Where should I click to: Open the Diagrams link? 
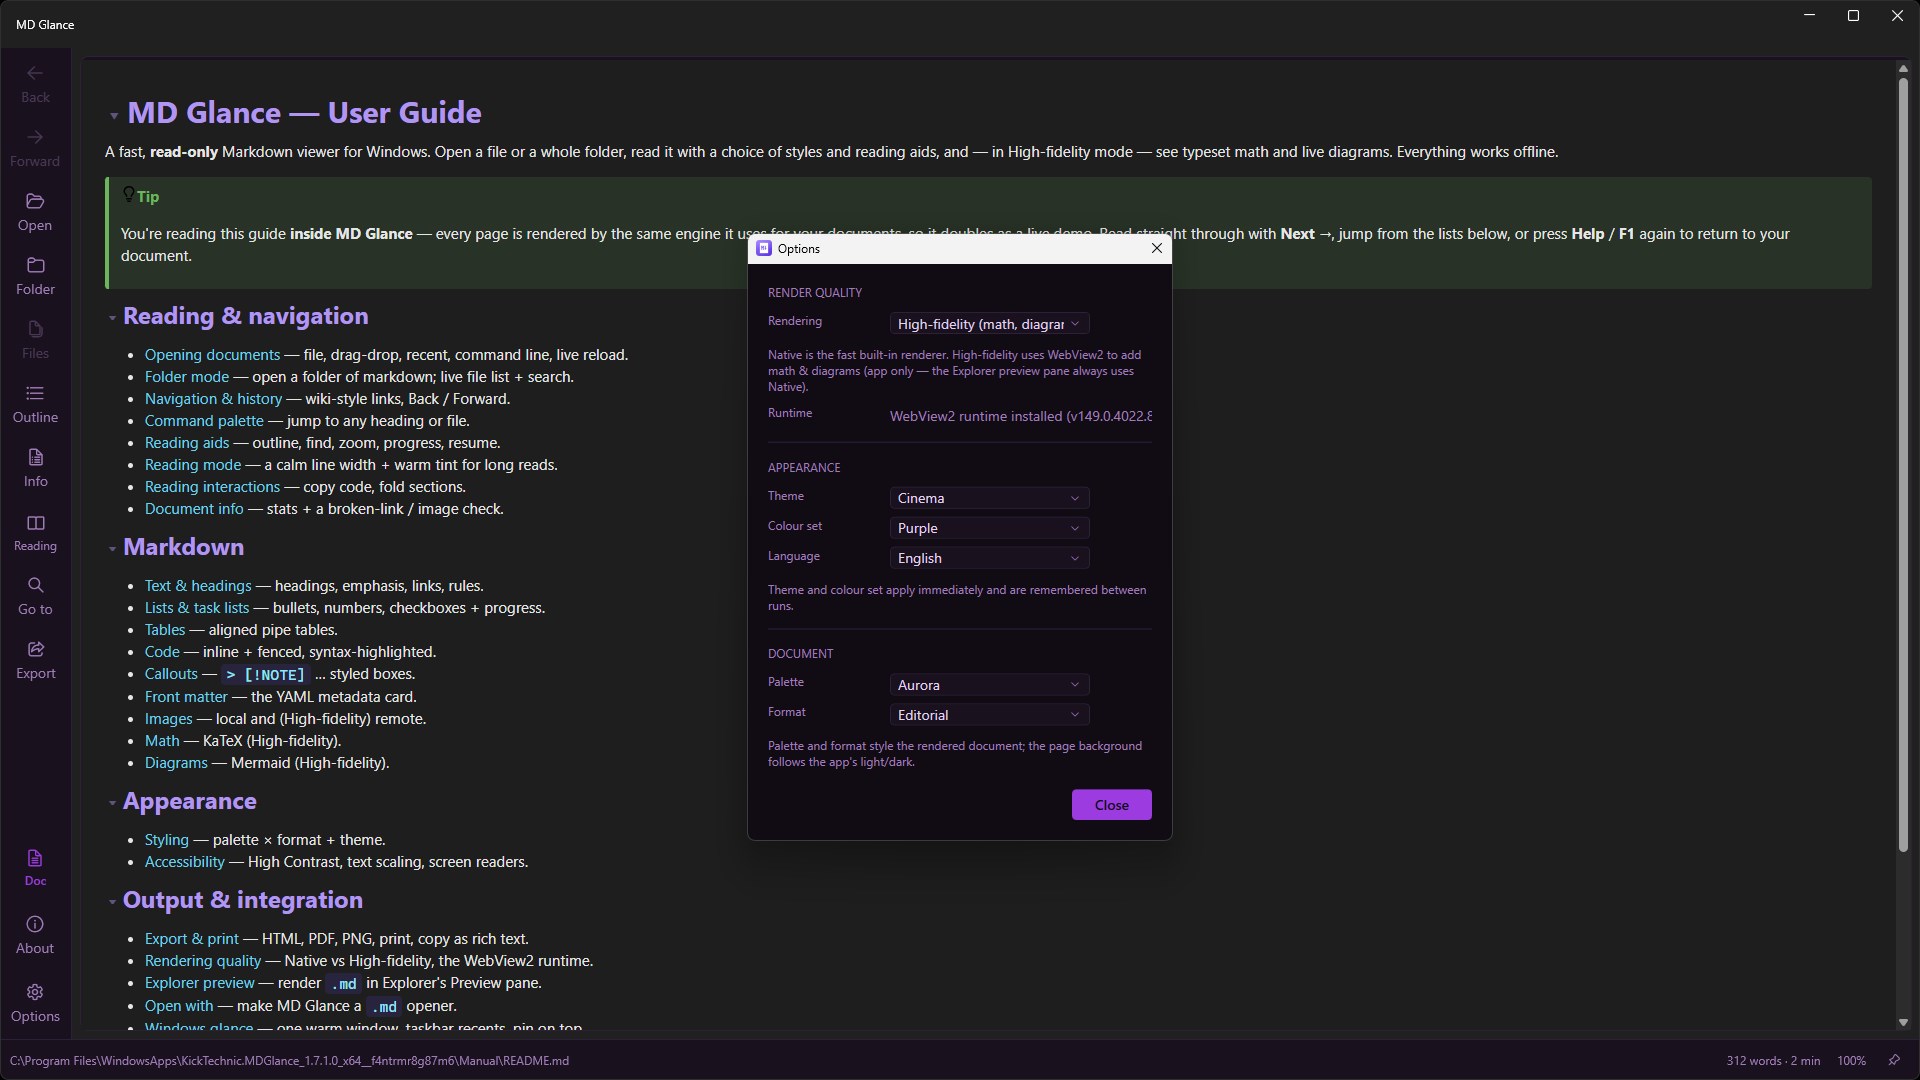click(176, 763)
